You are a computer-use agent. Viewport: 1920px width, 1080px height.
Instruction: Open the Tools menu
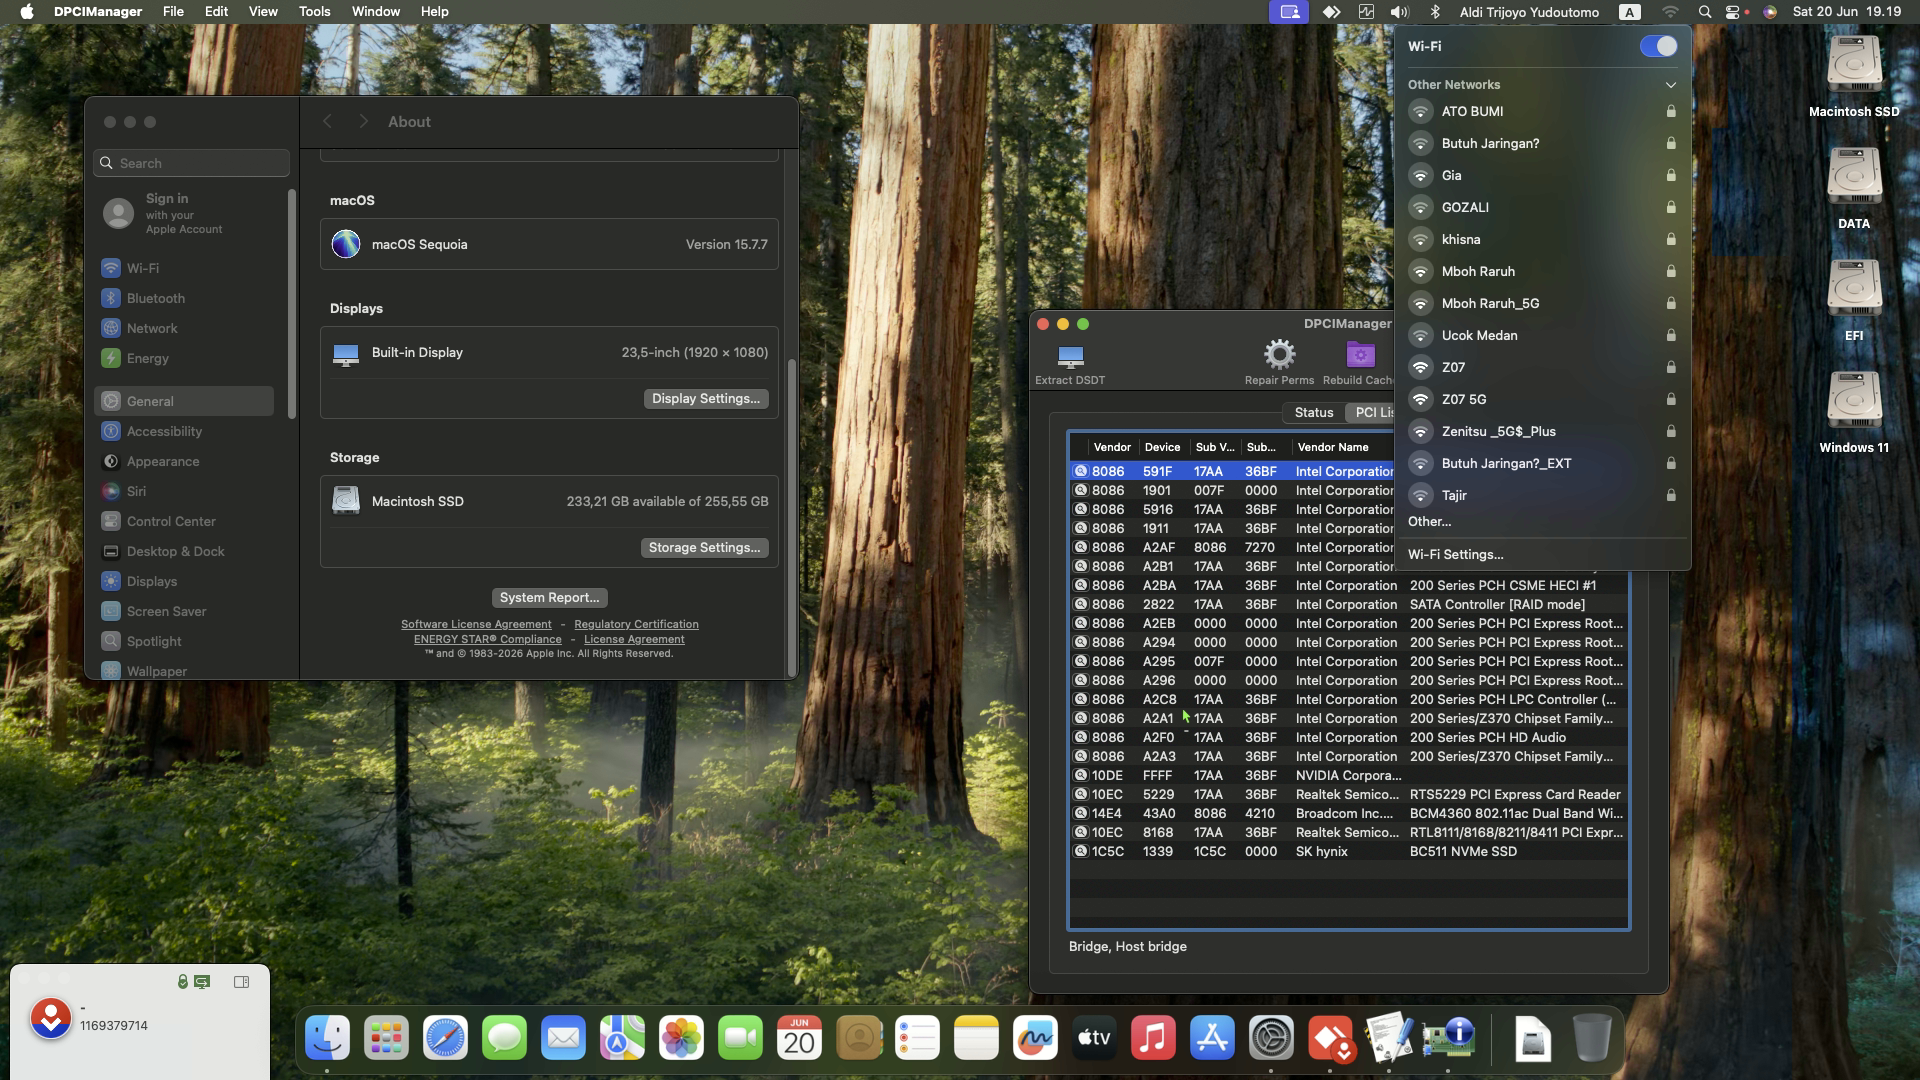click(x=314, y=12)
